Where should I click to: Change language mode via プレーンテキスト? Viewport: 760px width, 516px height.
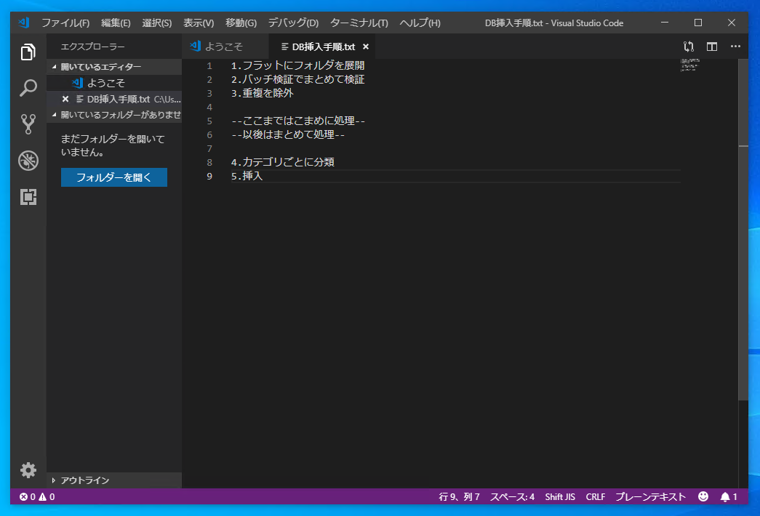tap(650, 497)
